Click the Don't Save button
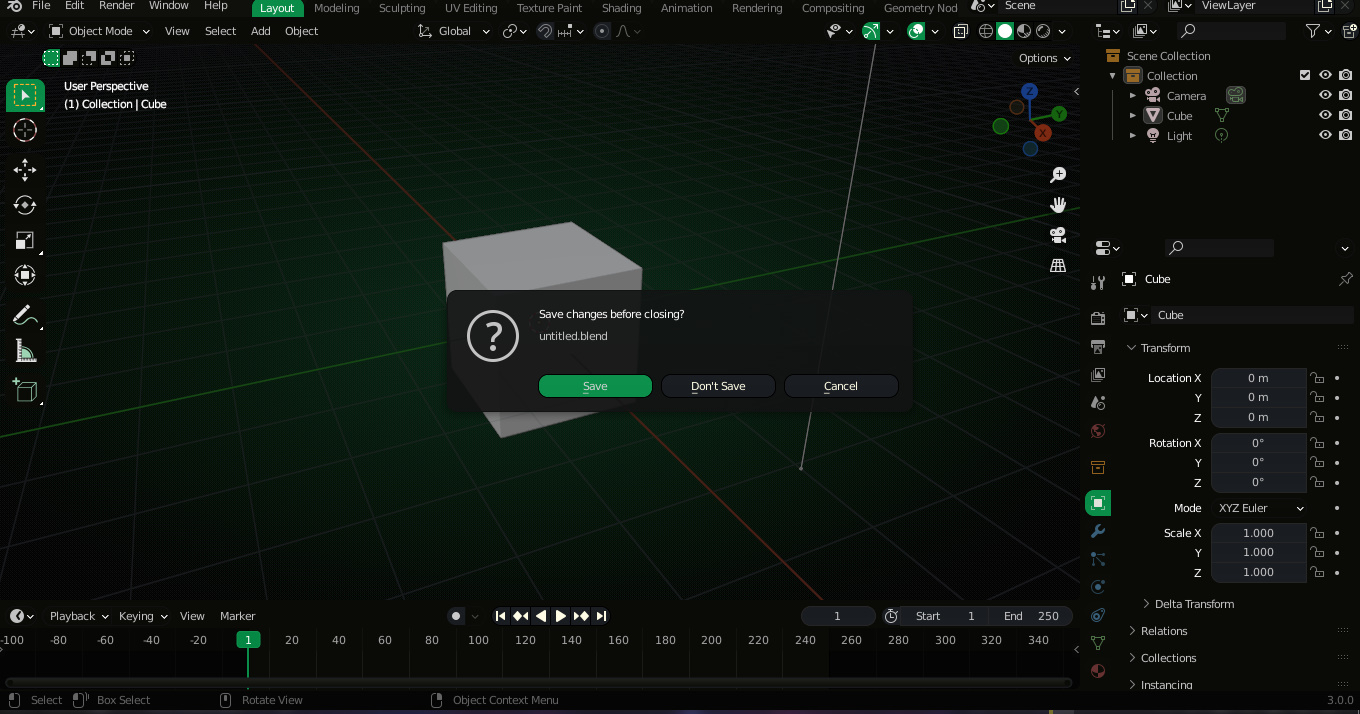 [718, 386]
